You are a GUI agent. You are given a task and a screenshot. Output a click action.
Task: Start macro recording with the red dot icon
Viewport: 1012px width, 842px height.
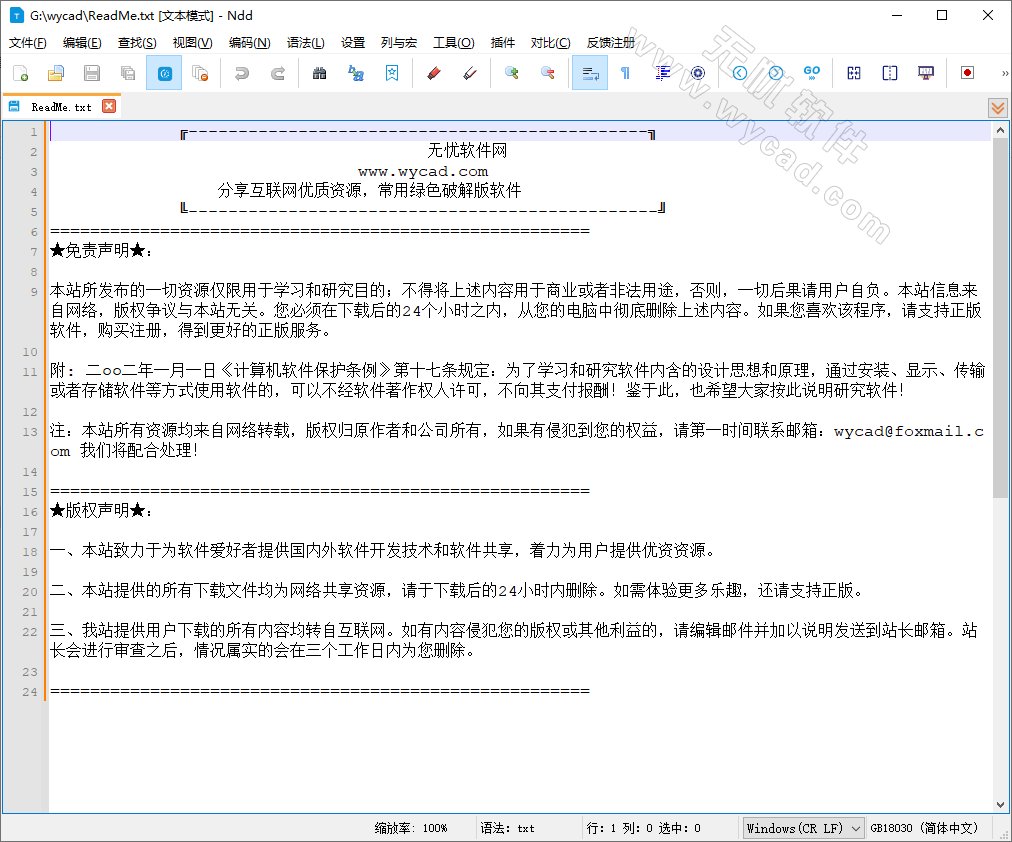click(966, 73)
